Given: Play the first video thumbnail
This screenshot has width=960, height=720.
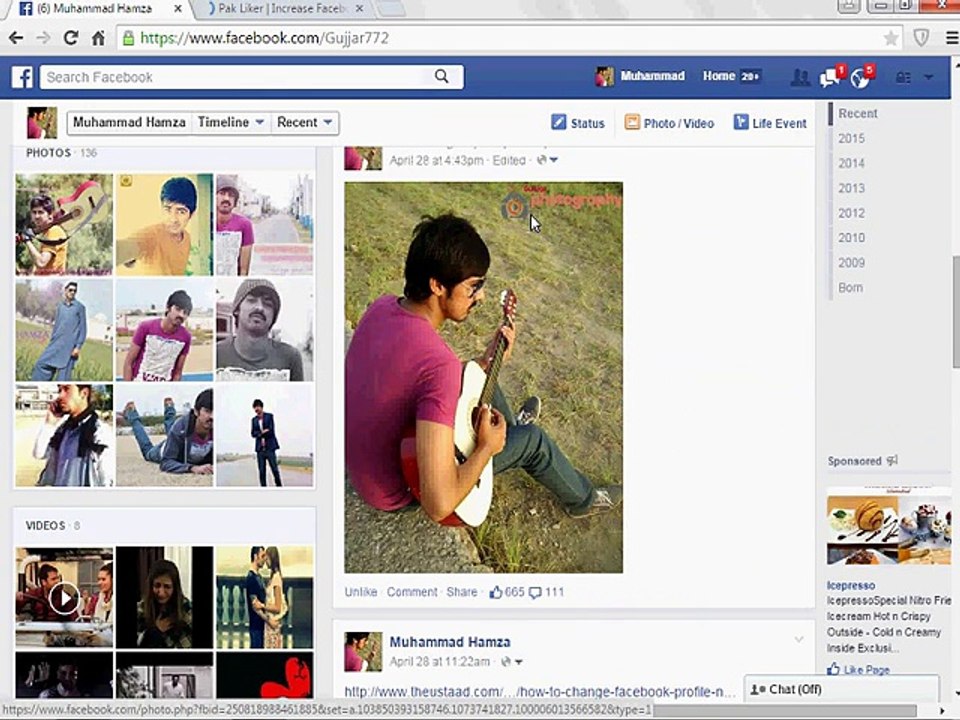Looking at the screenshot, I should coord(64,597).
